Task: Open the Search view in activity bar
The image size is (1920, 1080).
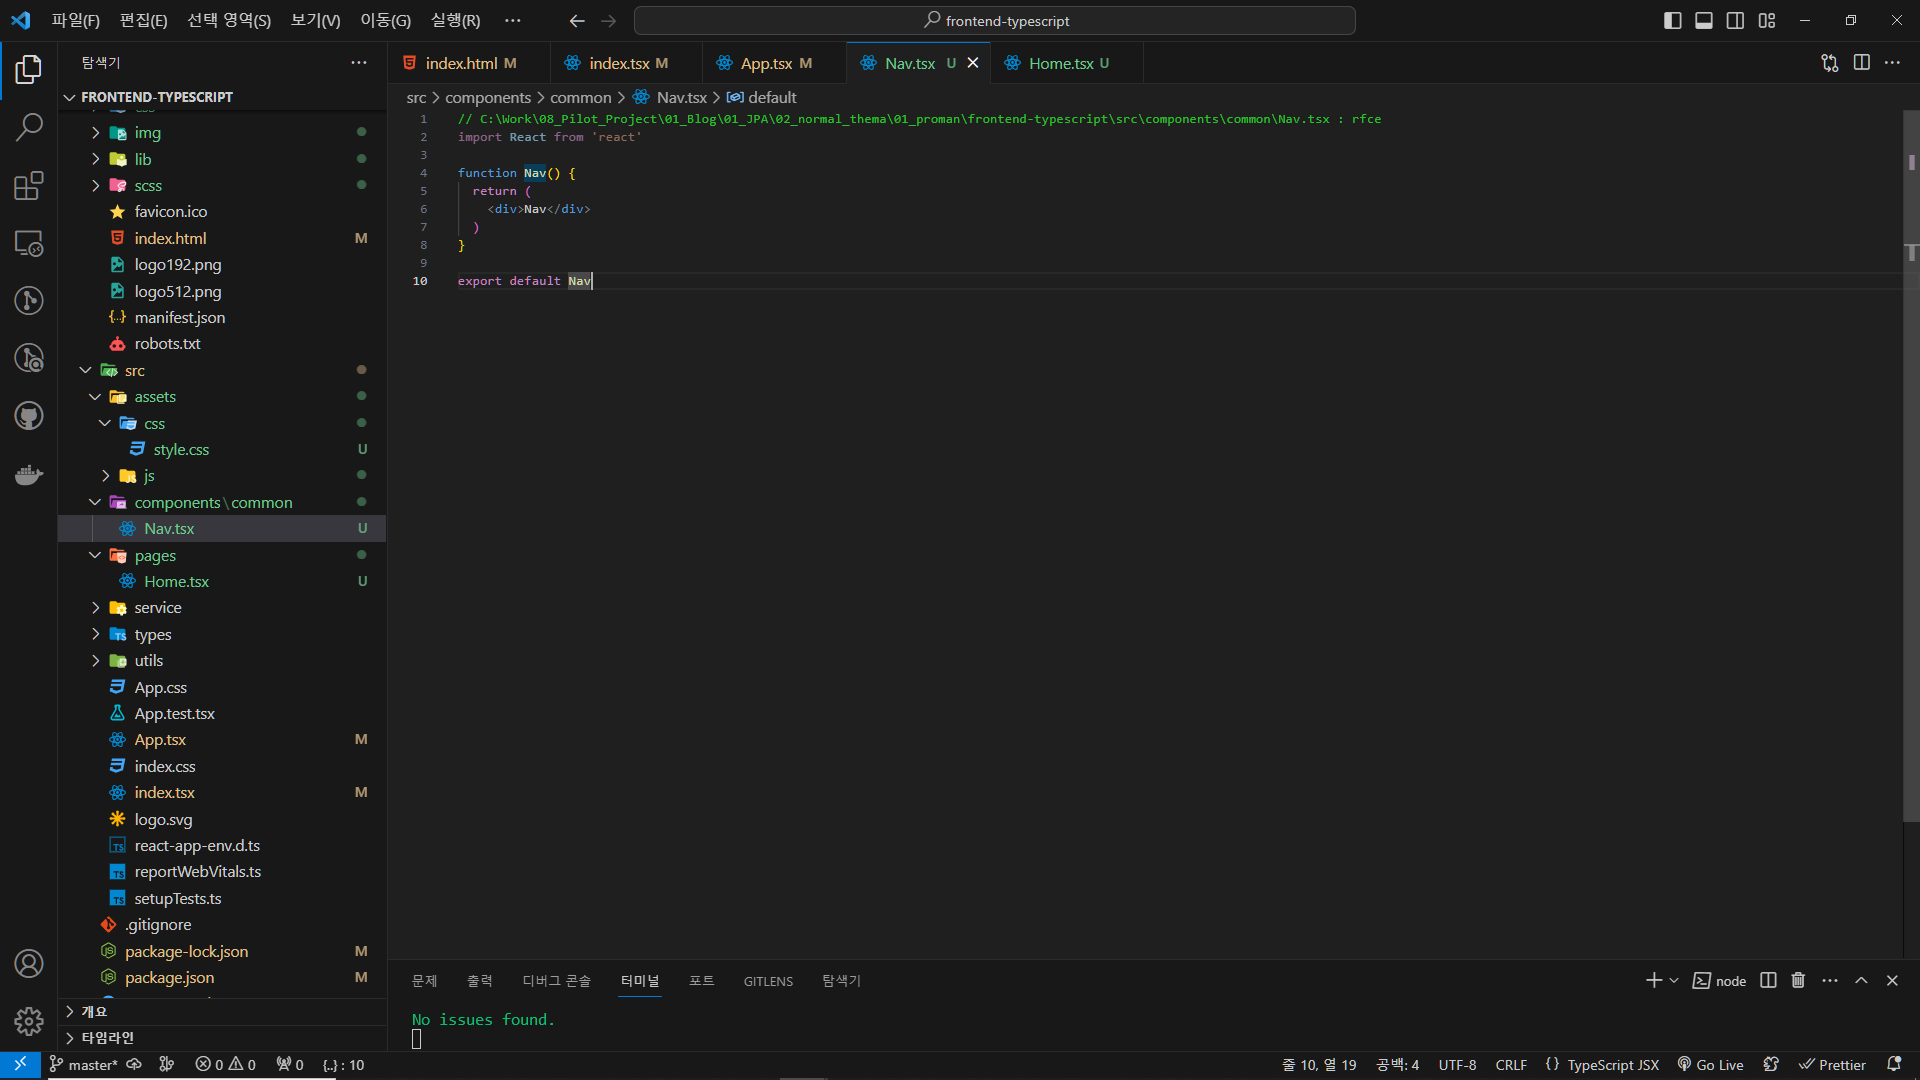Action: (29, 127)
